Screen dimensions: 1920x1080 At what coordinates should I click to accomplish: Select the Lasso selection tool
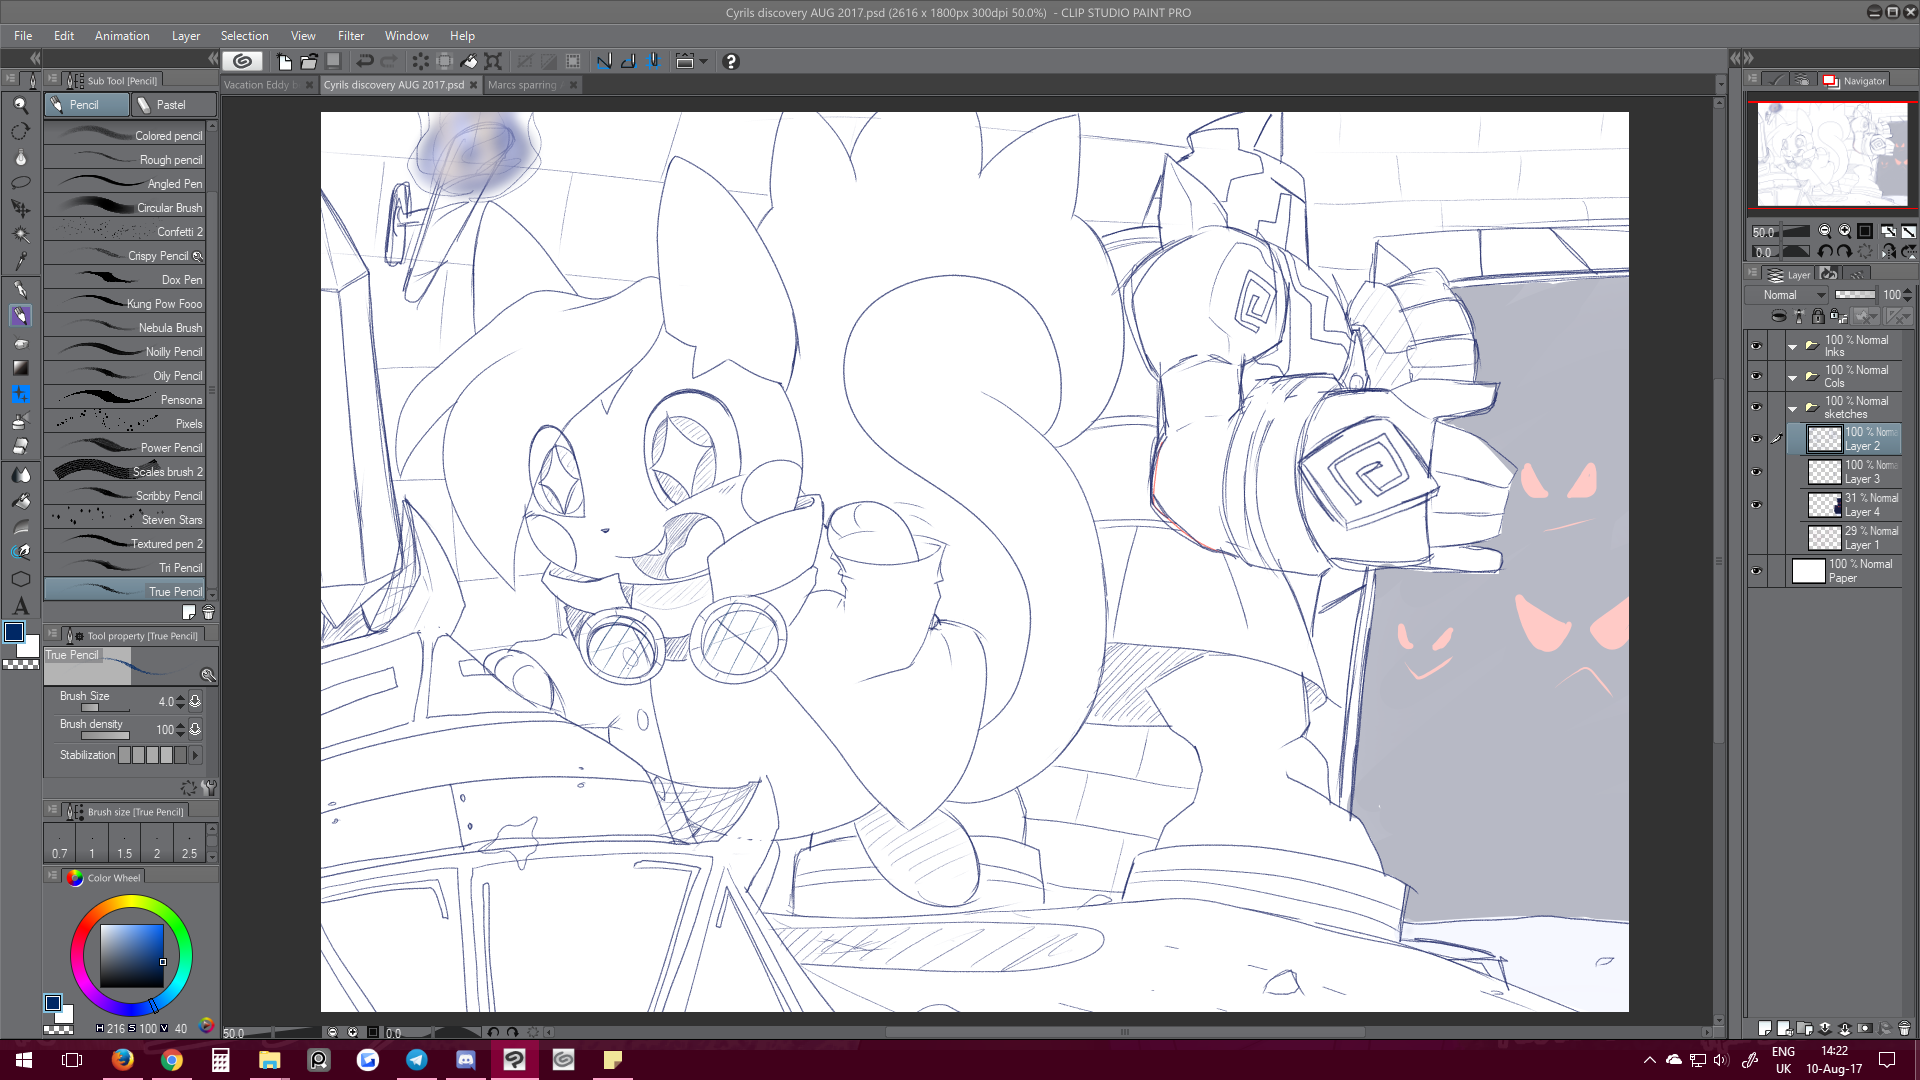point(20,183)
